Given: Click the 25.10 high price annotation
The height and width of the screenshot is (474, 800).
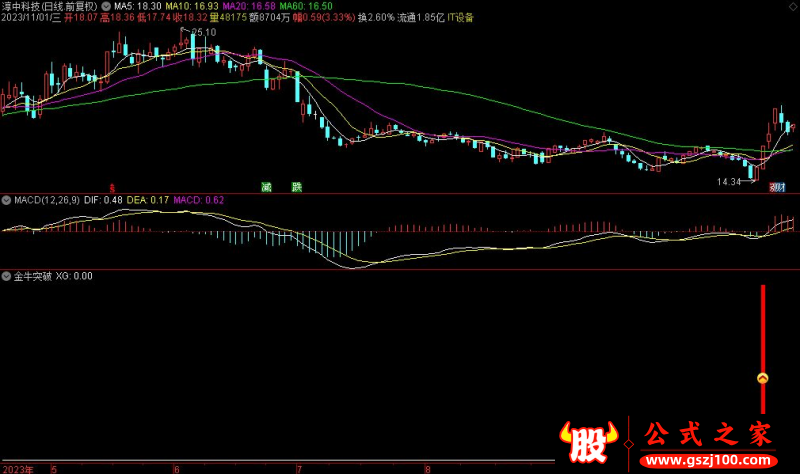Looking at the screenshot, I should tap(203, 33).
